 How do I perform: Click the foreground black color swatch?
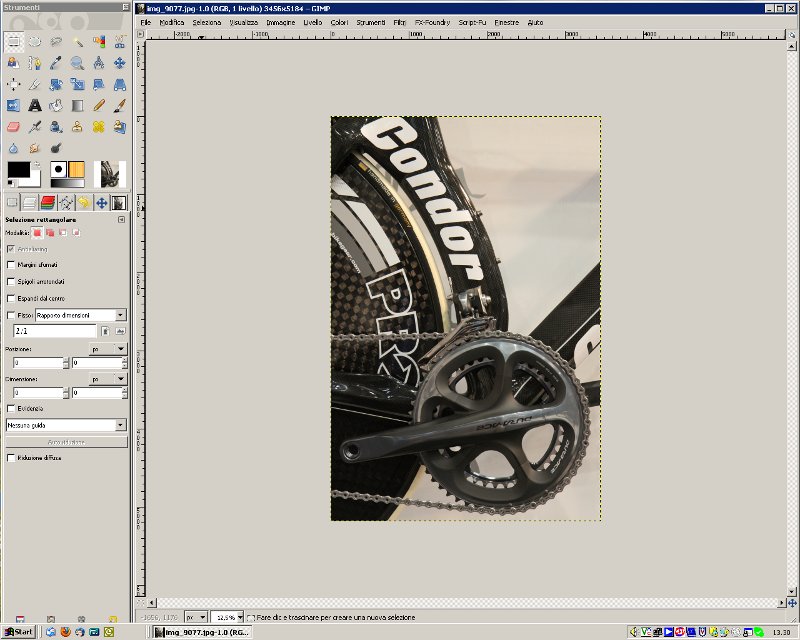click(18, 169)
